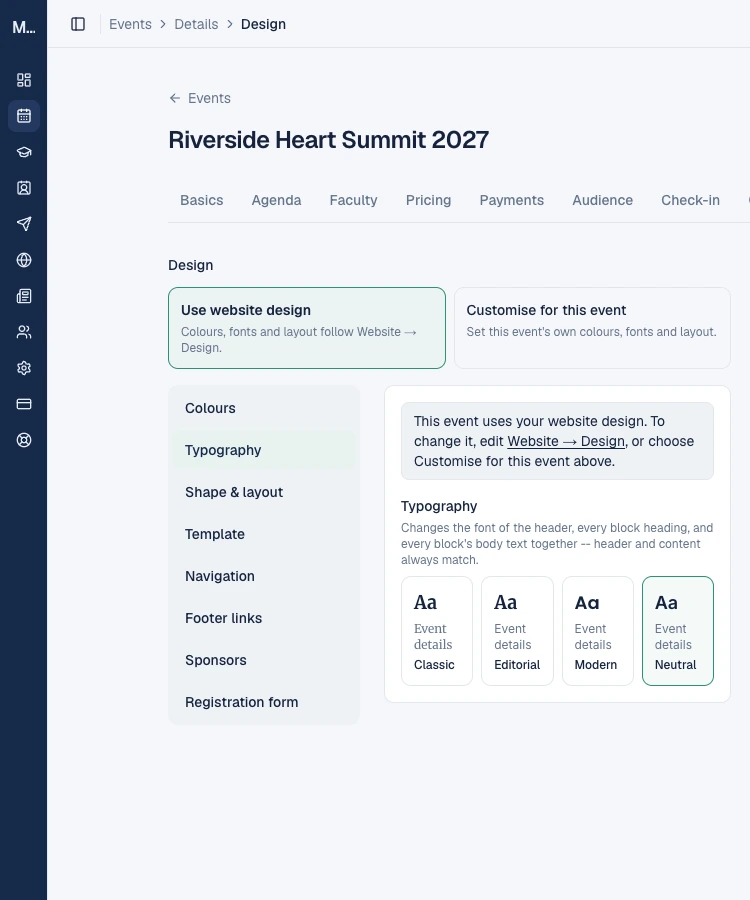750x900 pixels.
Task: Switch to the Basics tab
Action: (x=201, y=200)
